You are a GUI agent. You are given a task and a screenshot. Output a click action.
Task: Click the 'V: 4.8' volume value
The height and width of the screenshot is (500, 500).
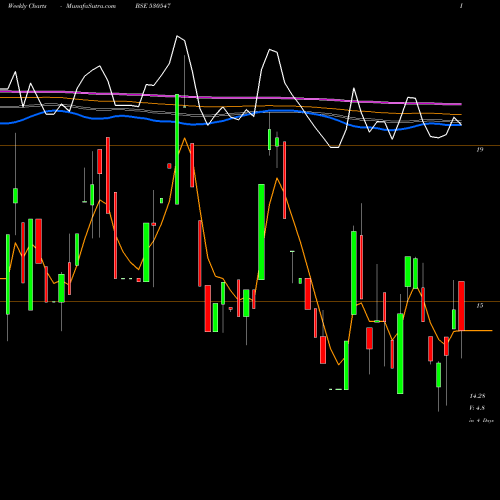coord(477,408)
